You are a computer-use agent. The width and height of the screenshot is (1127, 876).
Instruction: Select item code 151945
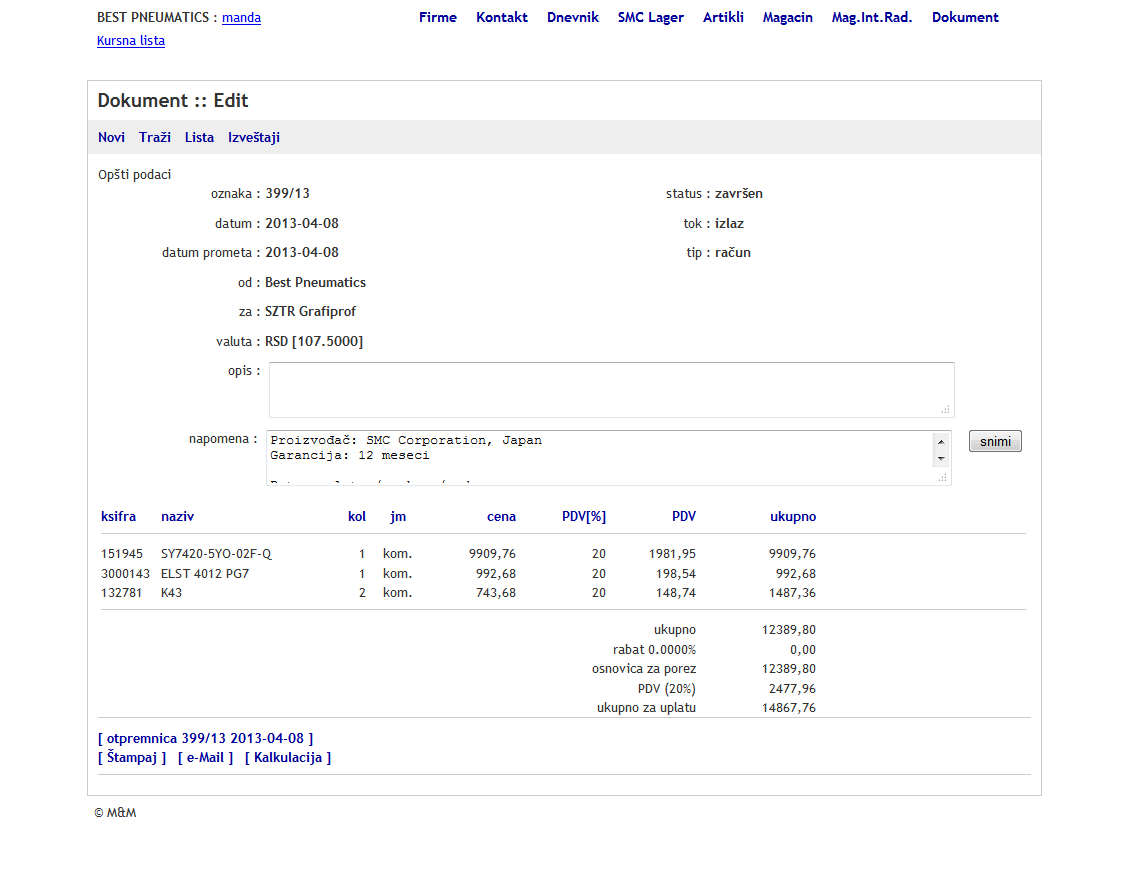click(x=121, y=554)
